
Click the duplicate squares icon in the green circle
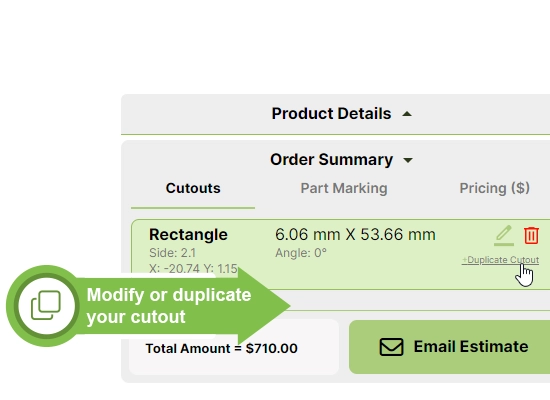(x=46, y=305)
